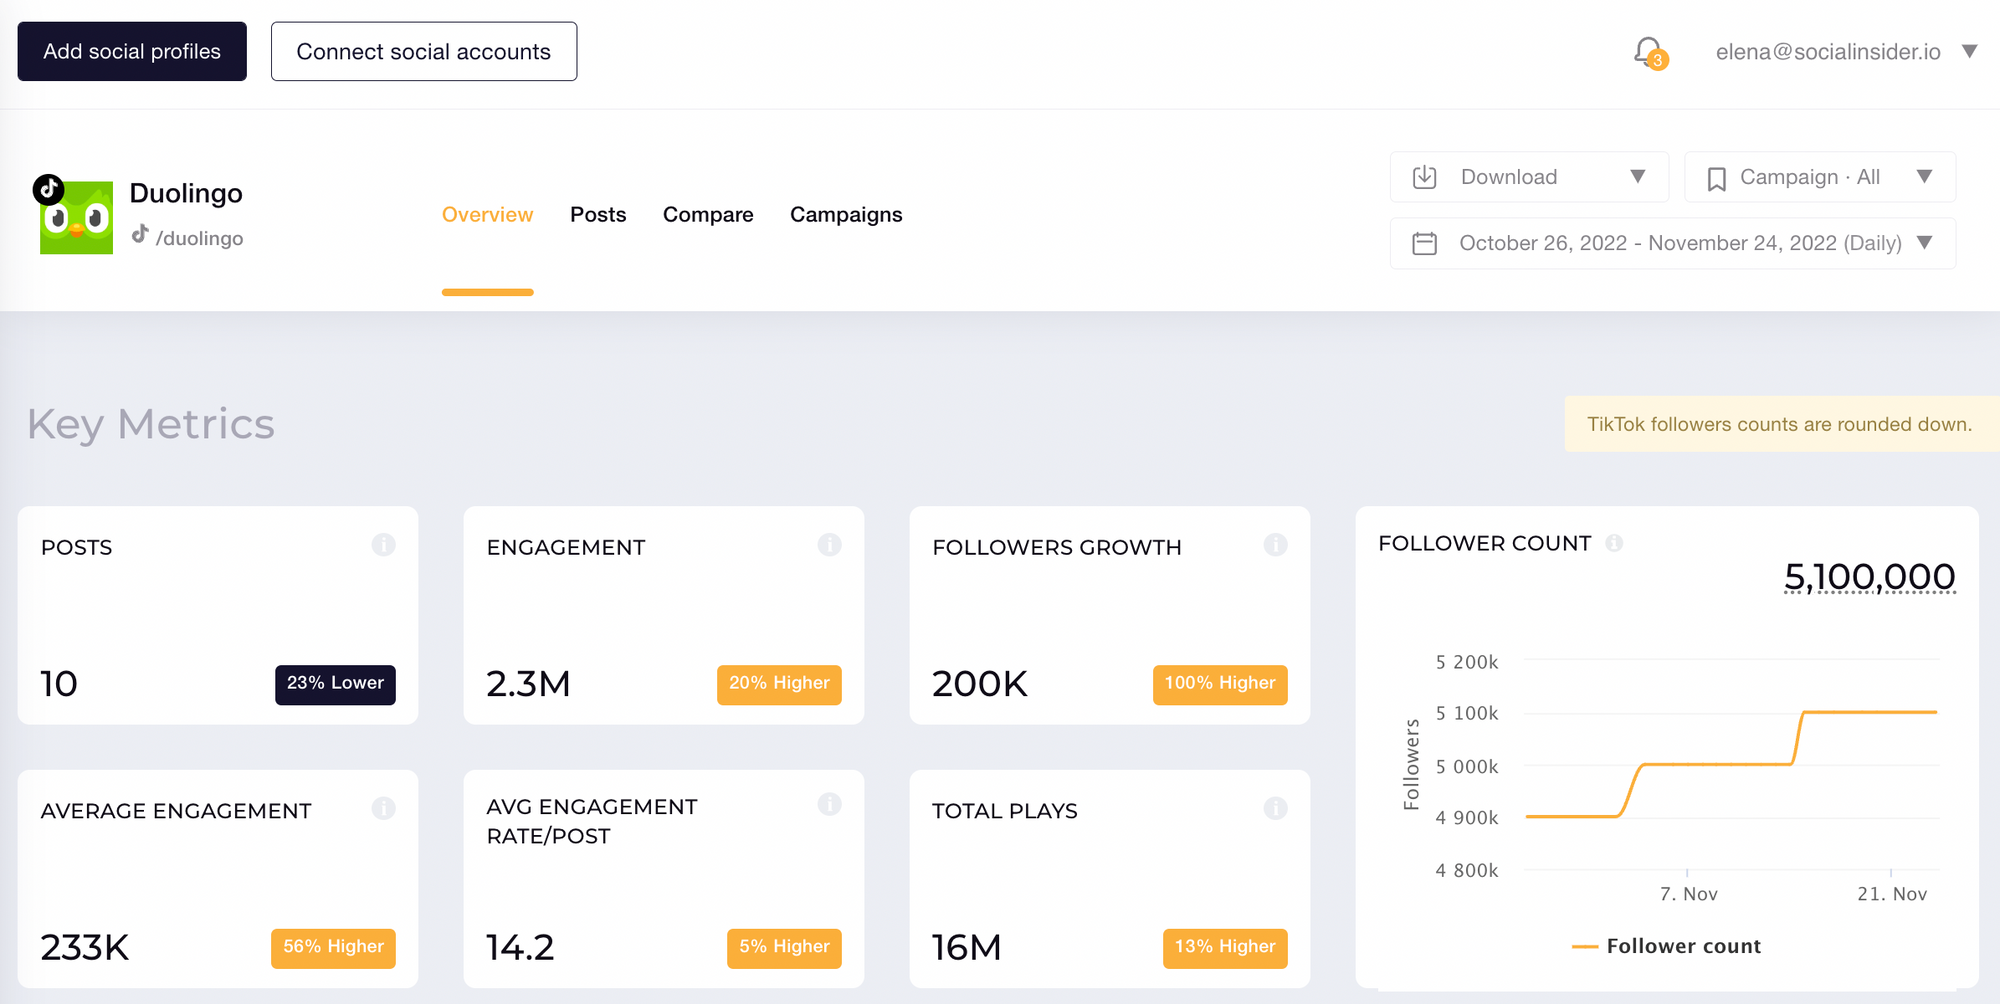Open the Compare tab
2000x1004 pixels.
pyautogui.click(x=708, y=215)
